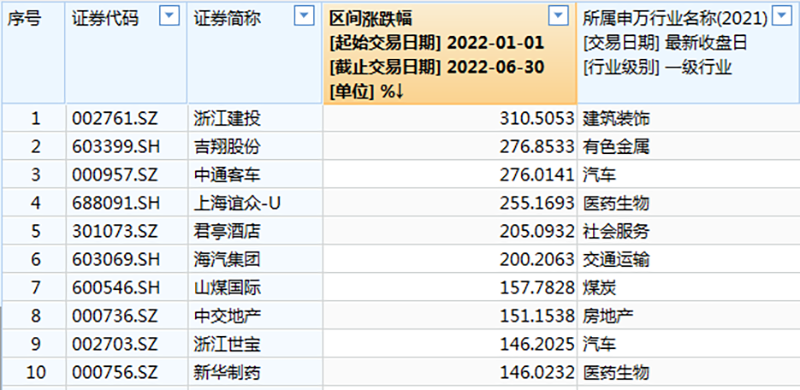
Task: Click stock code 000736.SZ
Action: coord(115,316)
